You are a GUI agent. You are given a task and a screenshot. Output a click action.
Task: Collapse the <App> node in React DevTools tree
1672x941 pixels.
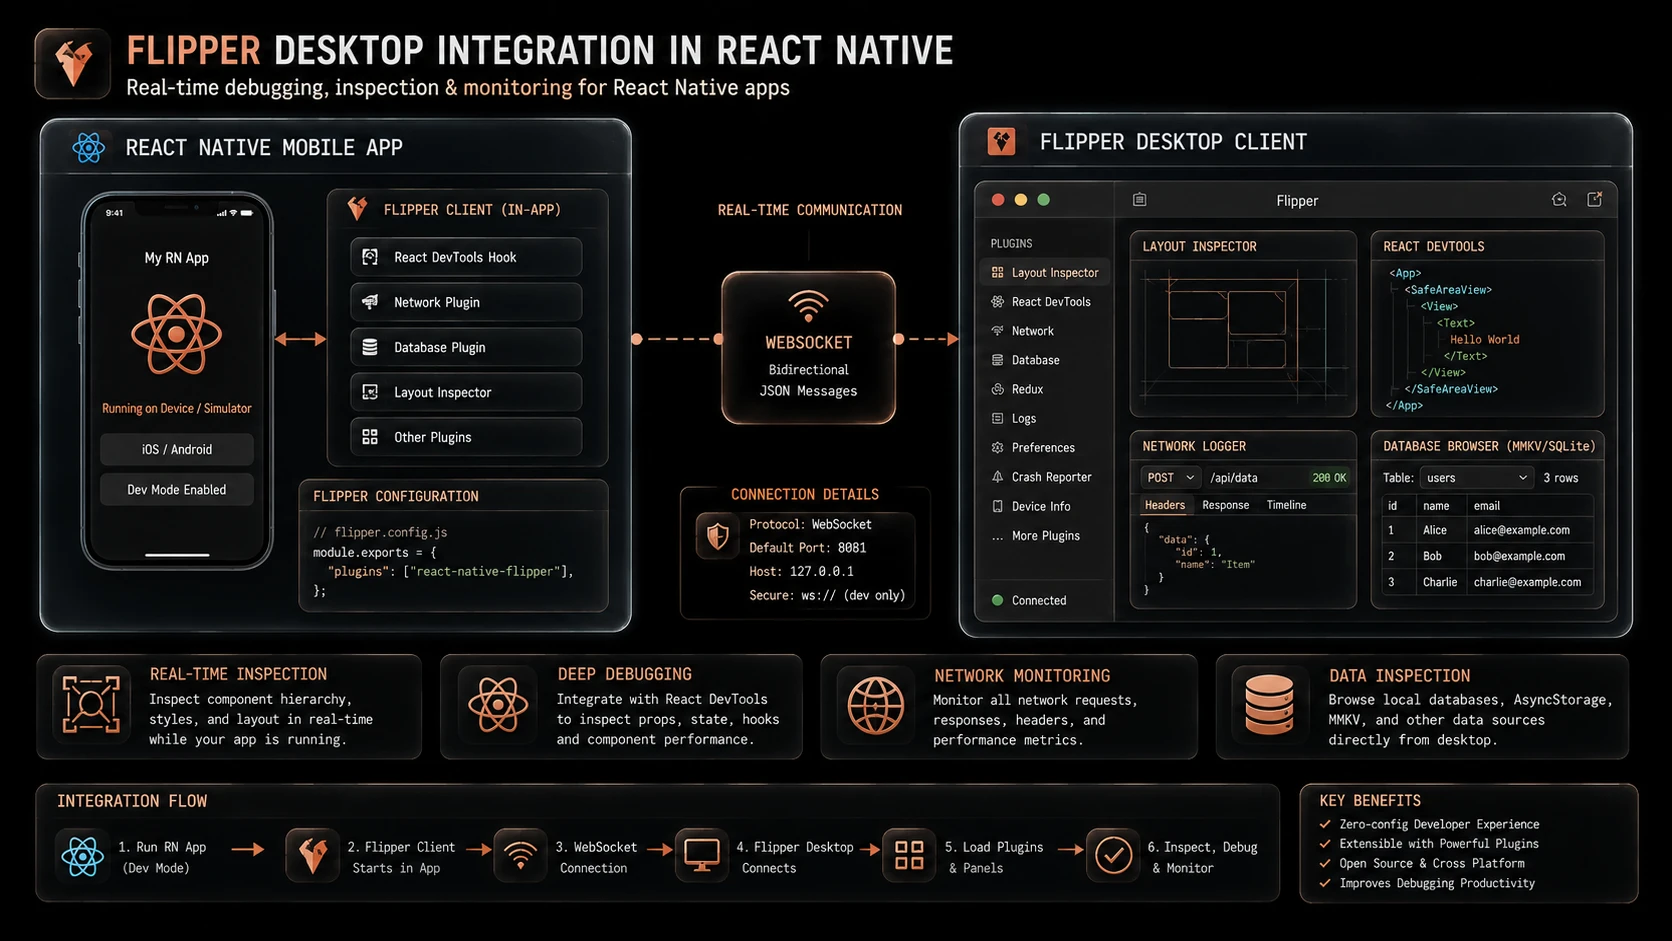coord(1405,273)
